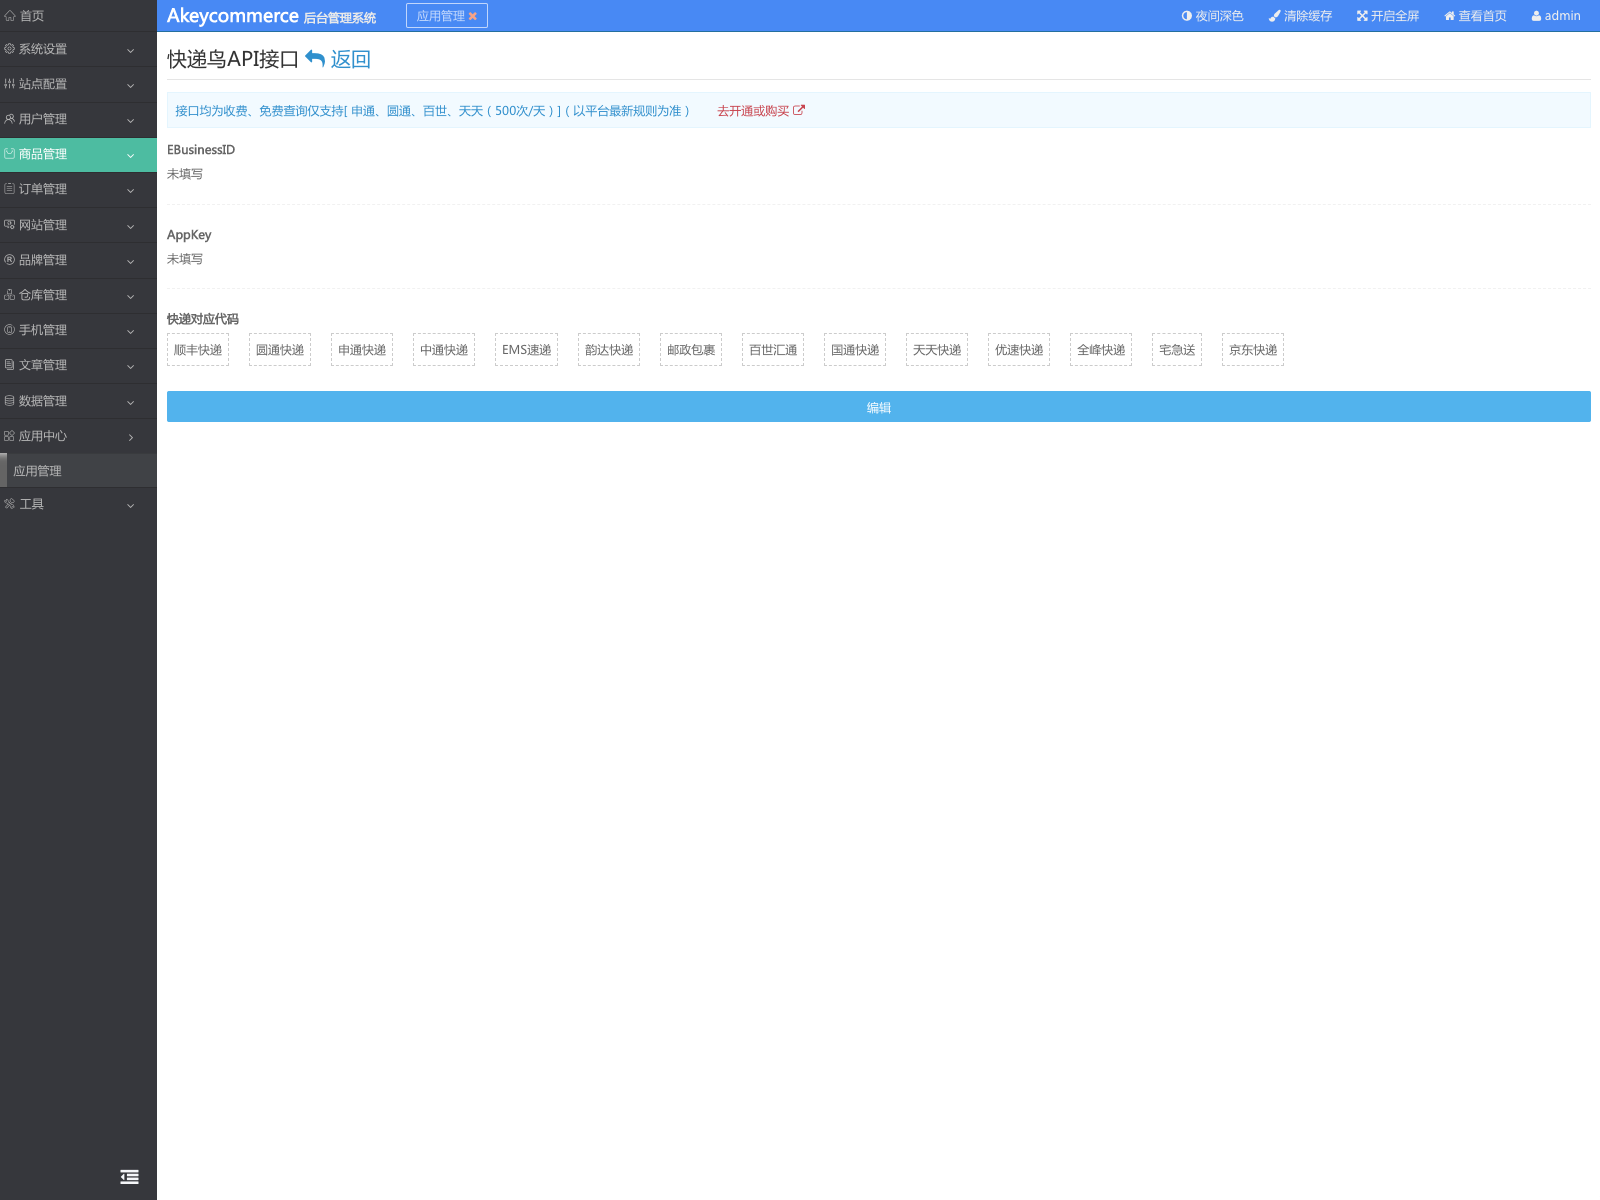
Task: Open 查看首页 from the top bar
Action: point(1475,16)
